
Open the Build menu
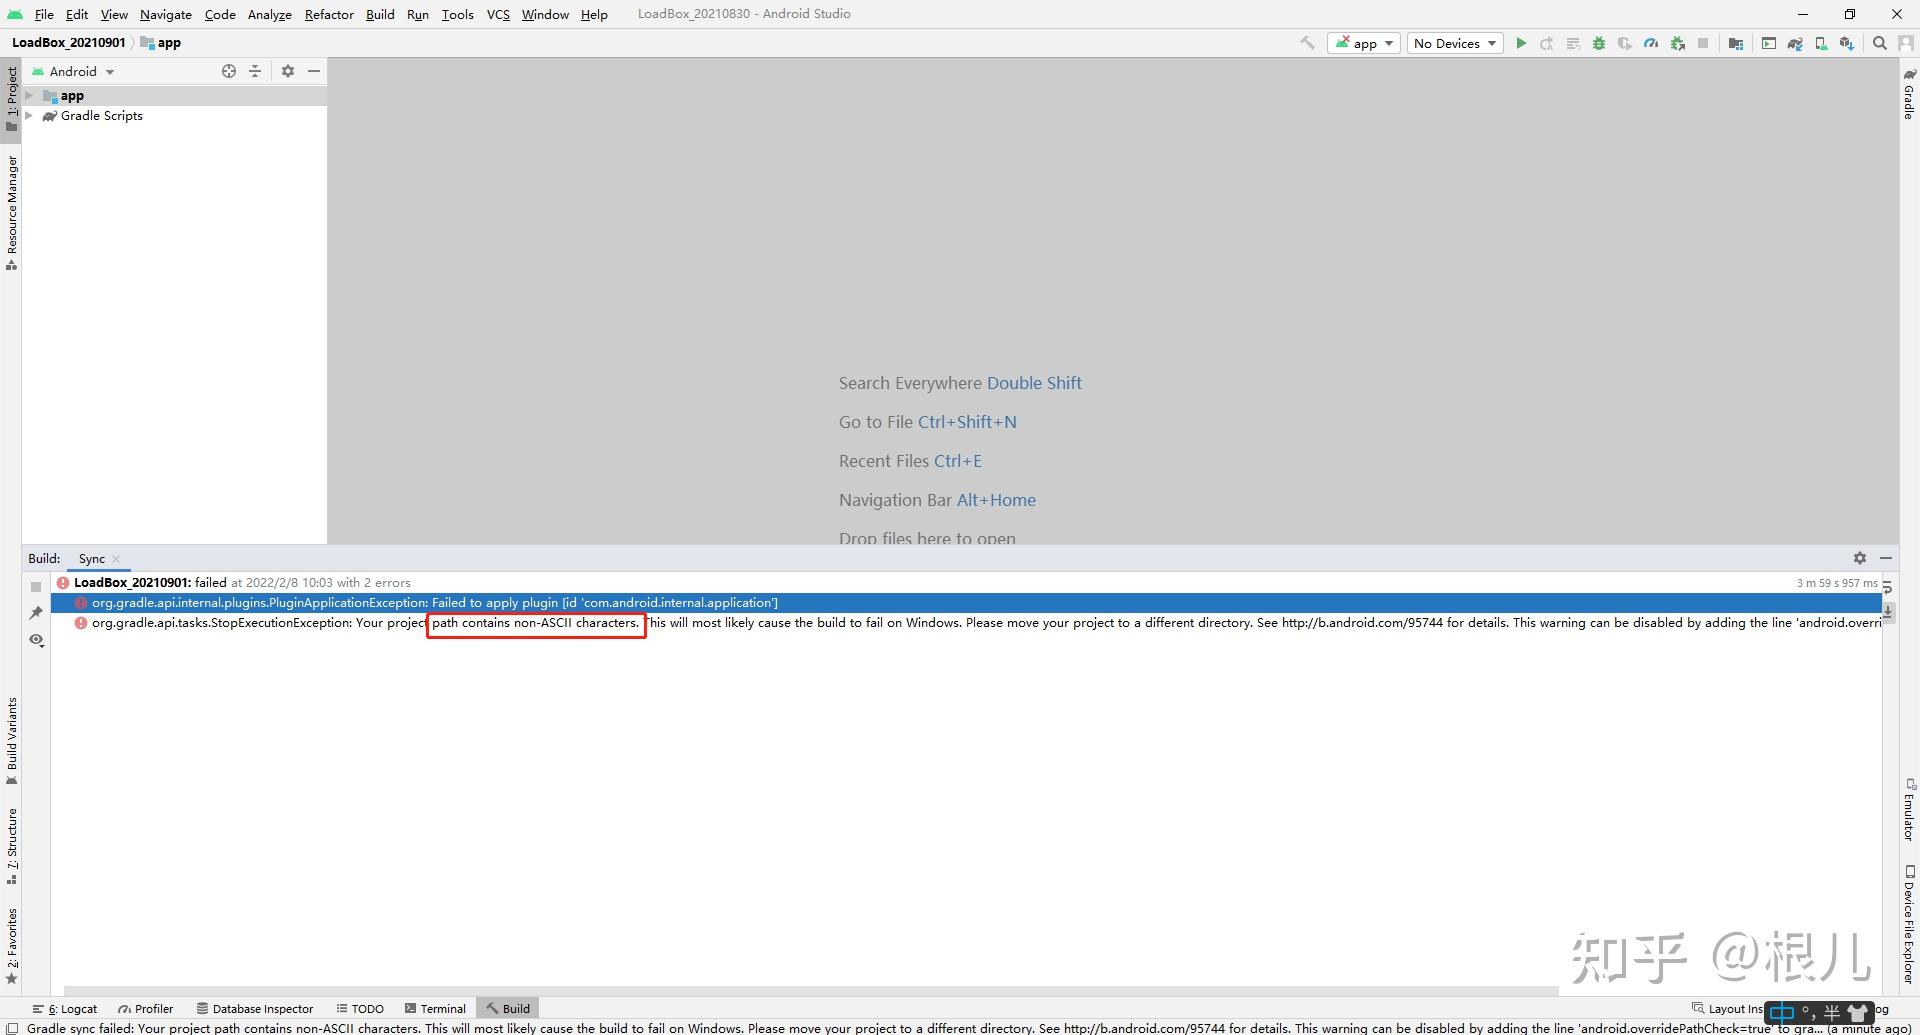click(x=379, y=14)
